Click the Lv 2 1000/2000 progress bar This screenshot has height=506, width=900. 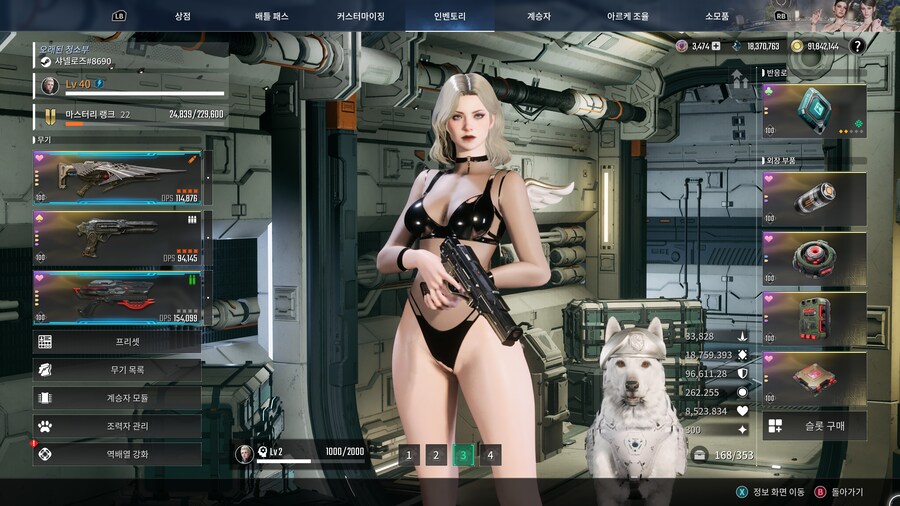pos(311,461)
